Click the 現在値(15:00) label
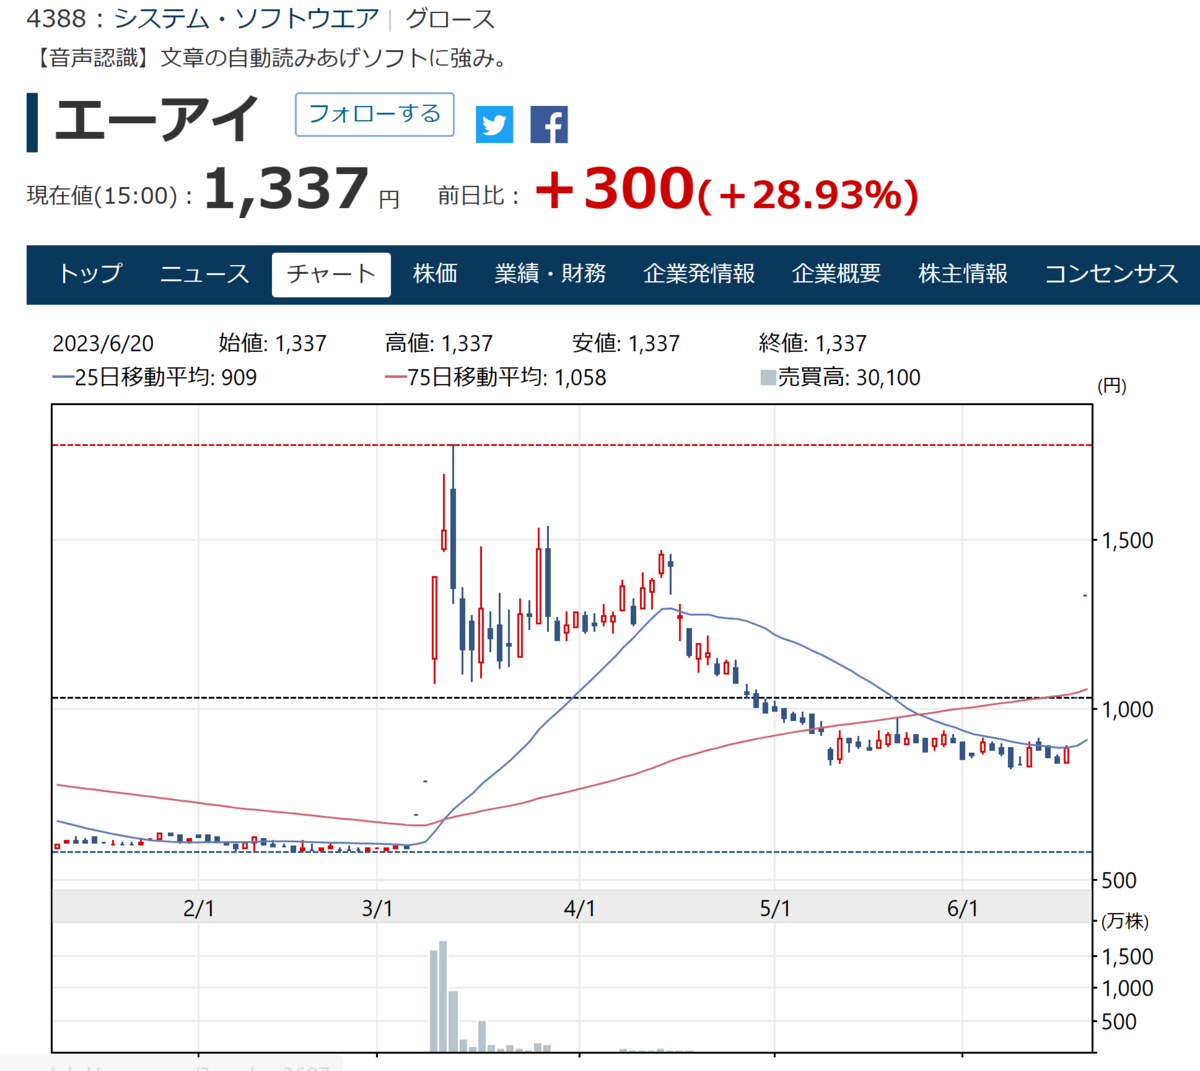The width and height of the screenshot is (1200, 1071). click(x=110, y=195)
